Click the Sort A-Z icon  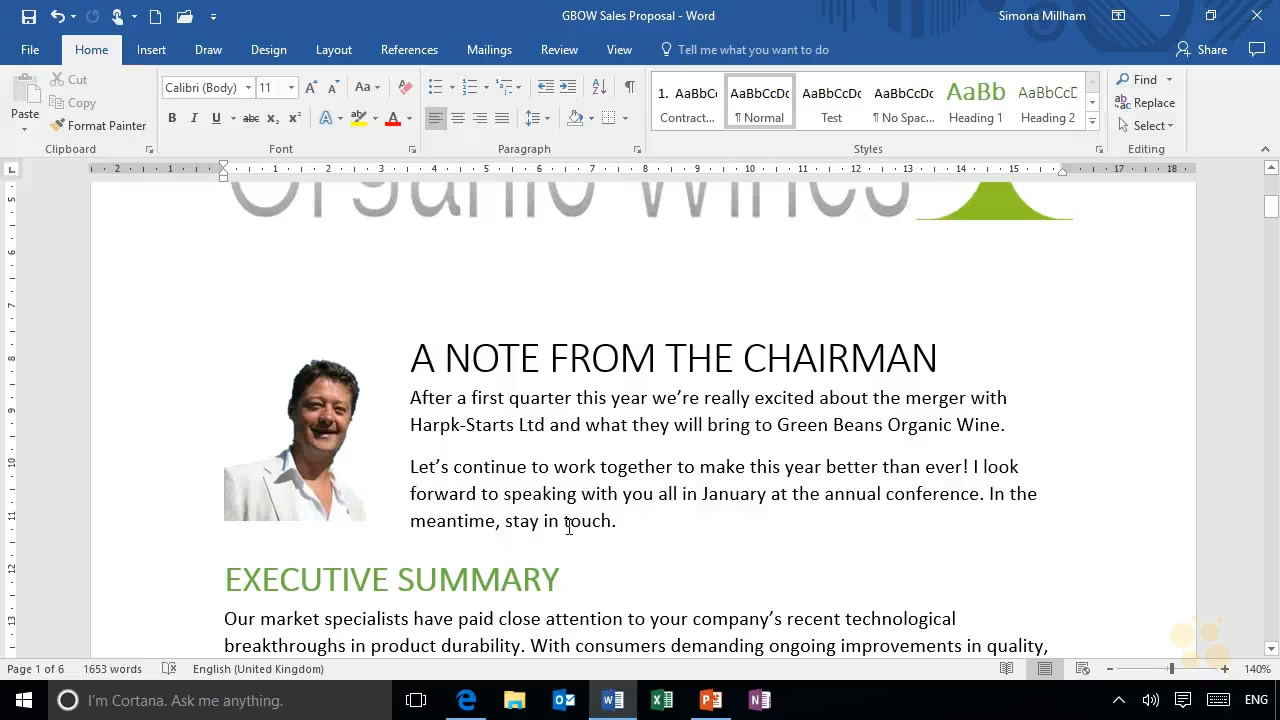[599, 87]
